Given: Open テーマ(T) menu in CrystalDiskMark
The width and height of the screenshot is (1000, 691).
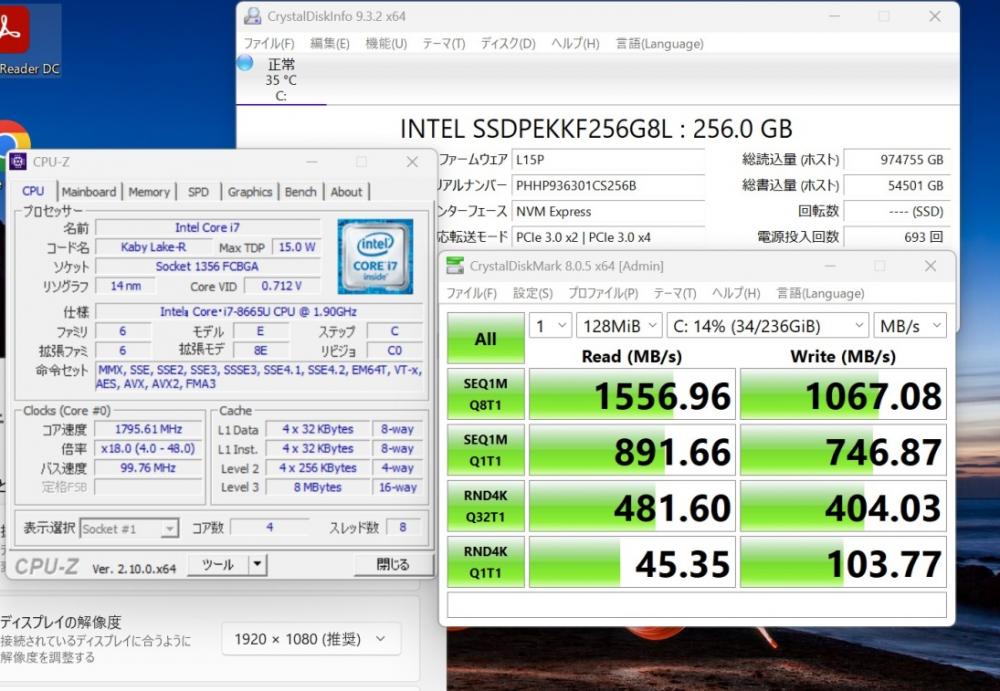Looking at the screenshot, I should (675, 293).
